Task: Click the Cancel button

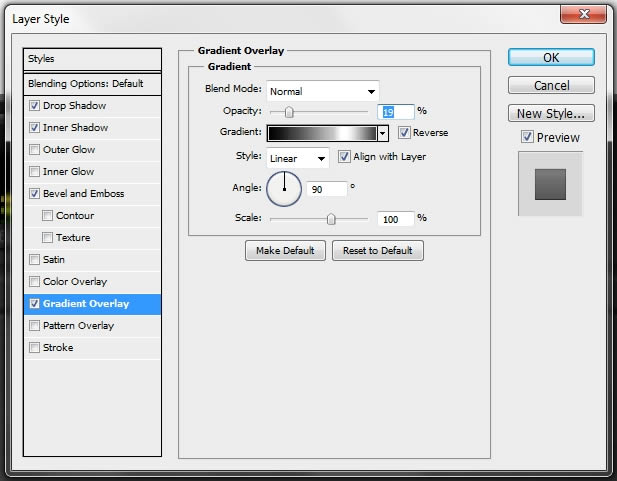Action: click(x=551, y=85)
